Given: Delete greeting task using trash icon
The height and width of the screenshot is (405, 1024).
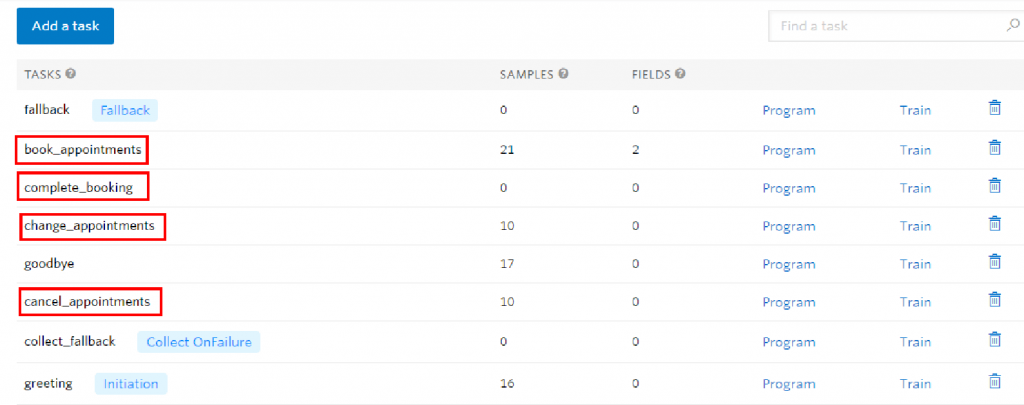Looking at the screenshot, I should 994,381.
